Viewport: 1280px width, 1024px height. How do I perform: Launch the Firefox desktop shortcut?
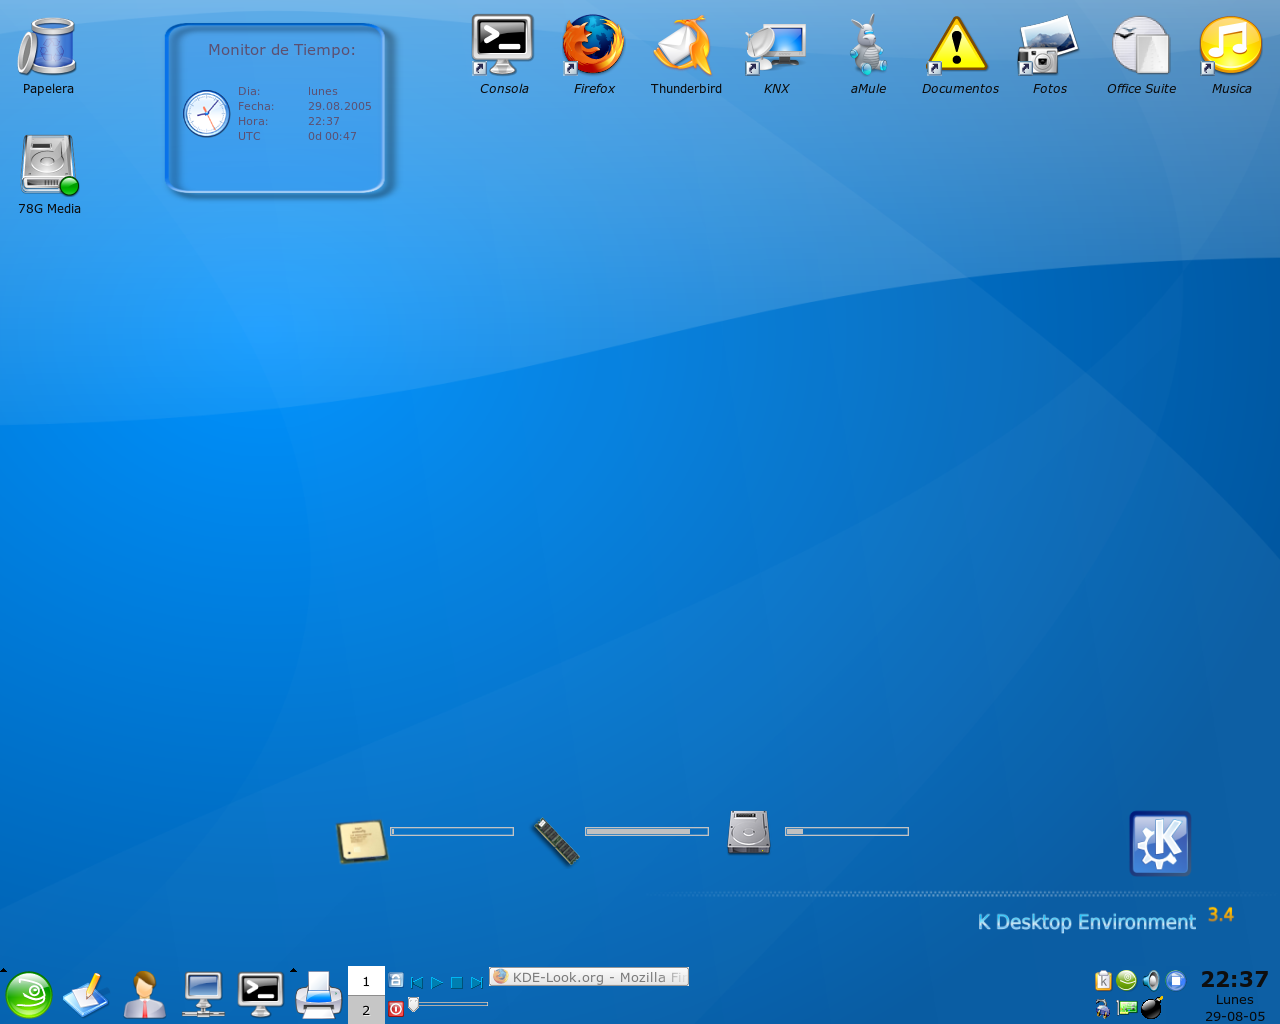593,45
